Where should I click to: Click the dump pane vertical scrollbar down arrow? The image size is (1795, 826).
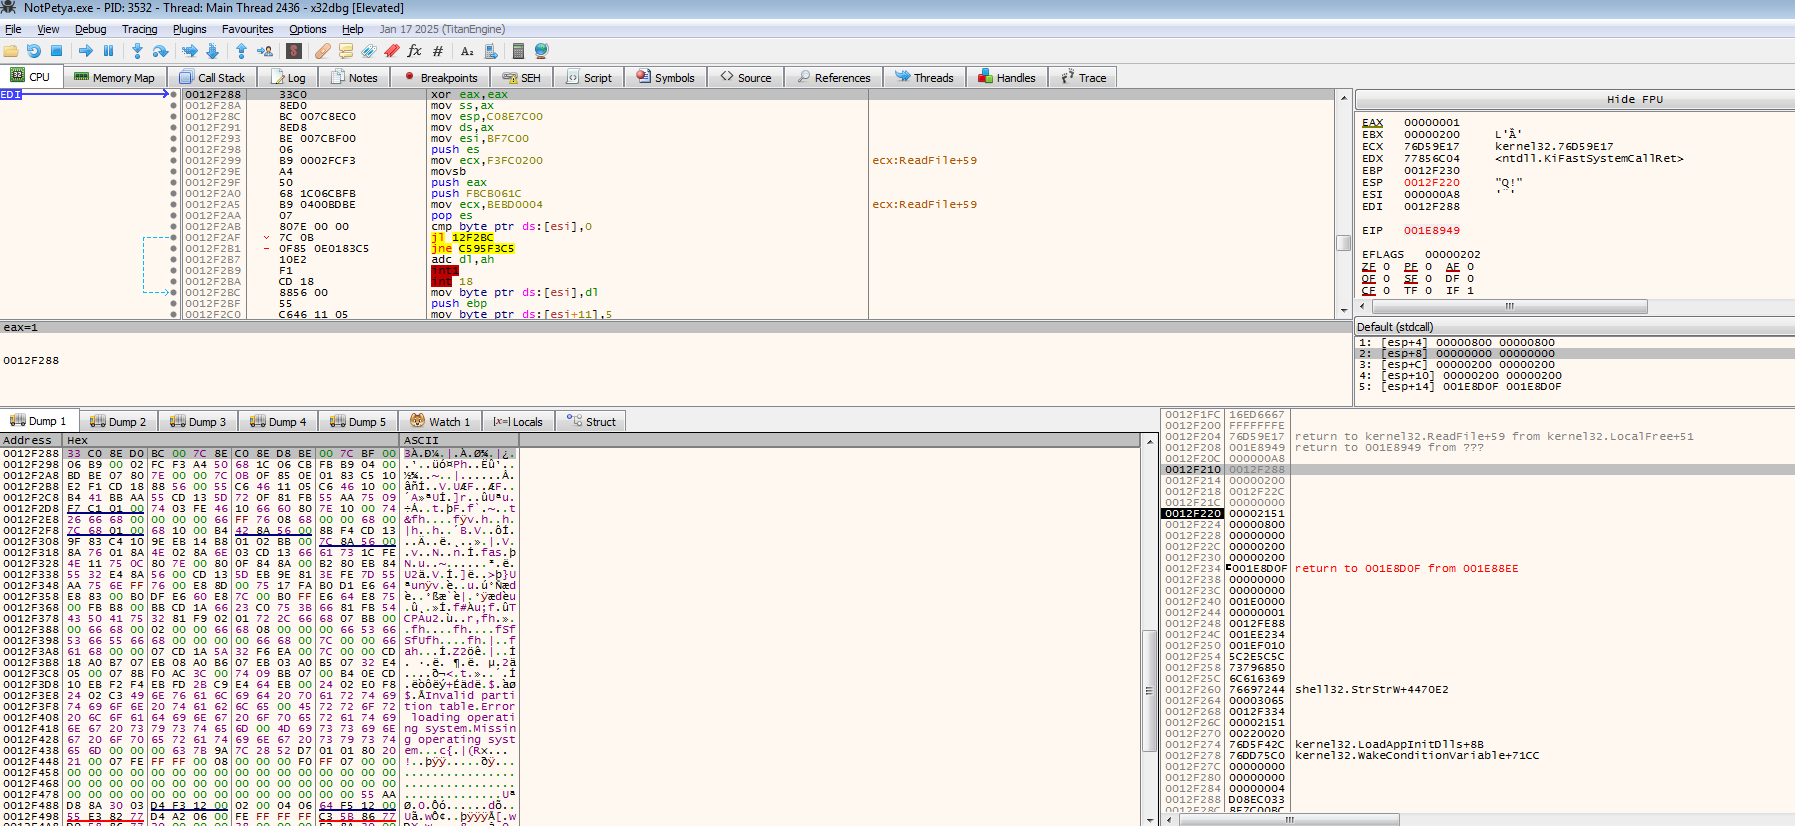tap(1150, 819)
